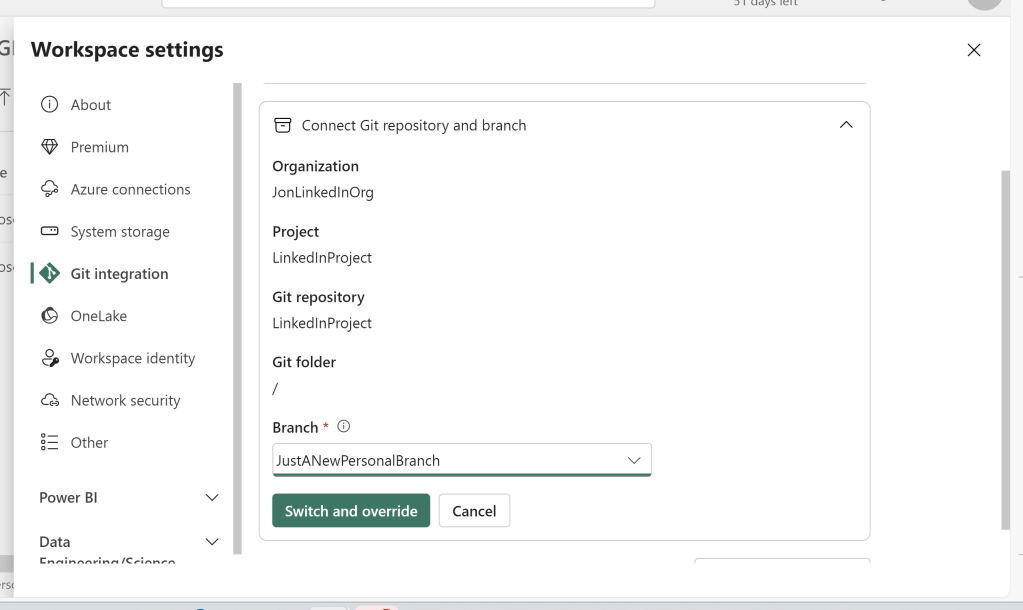Expand the Power BI settings group
Image resolution: width=1023 pixels, height=610 pixels.
211,497
